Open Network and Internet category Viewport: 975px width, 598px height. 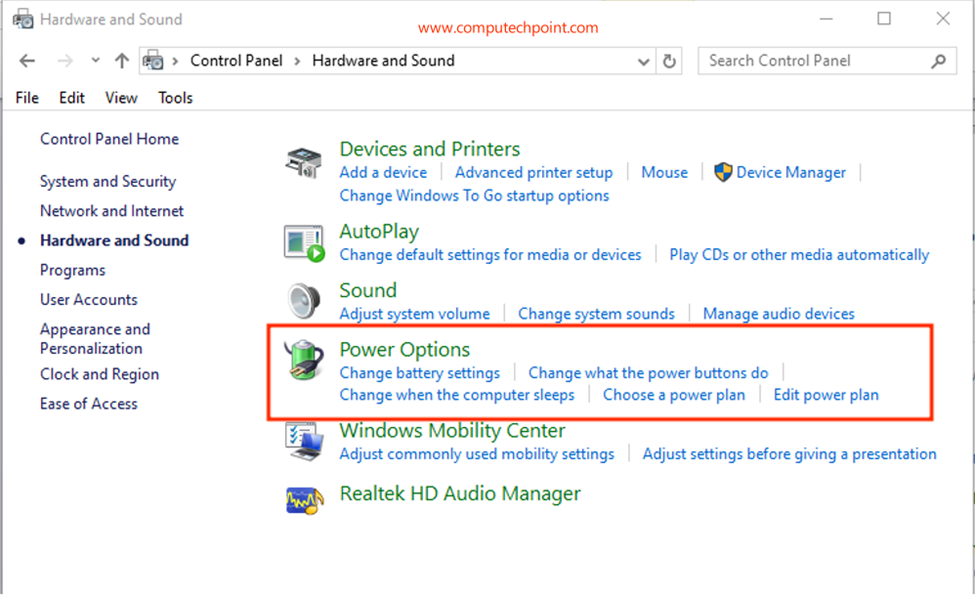point(111,211)
